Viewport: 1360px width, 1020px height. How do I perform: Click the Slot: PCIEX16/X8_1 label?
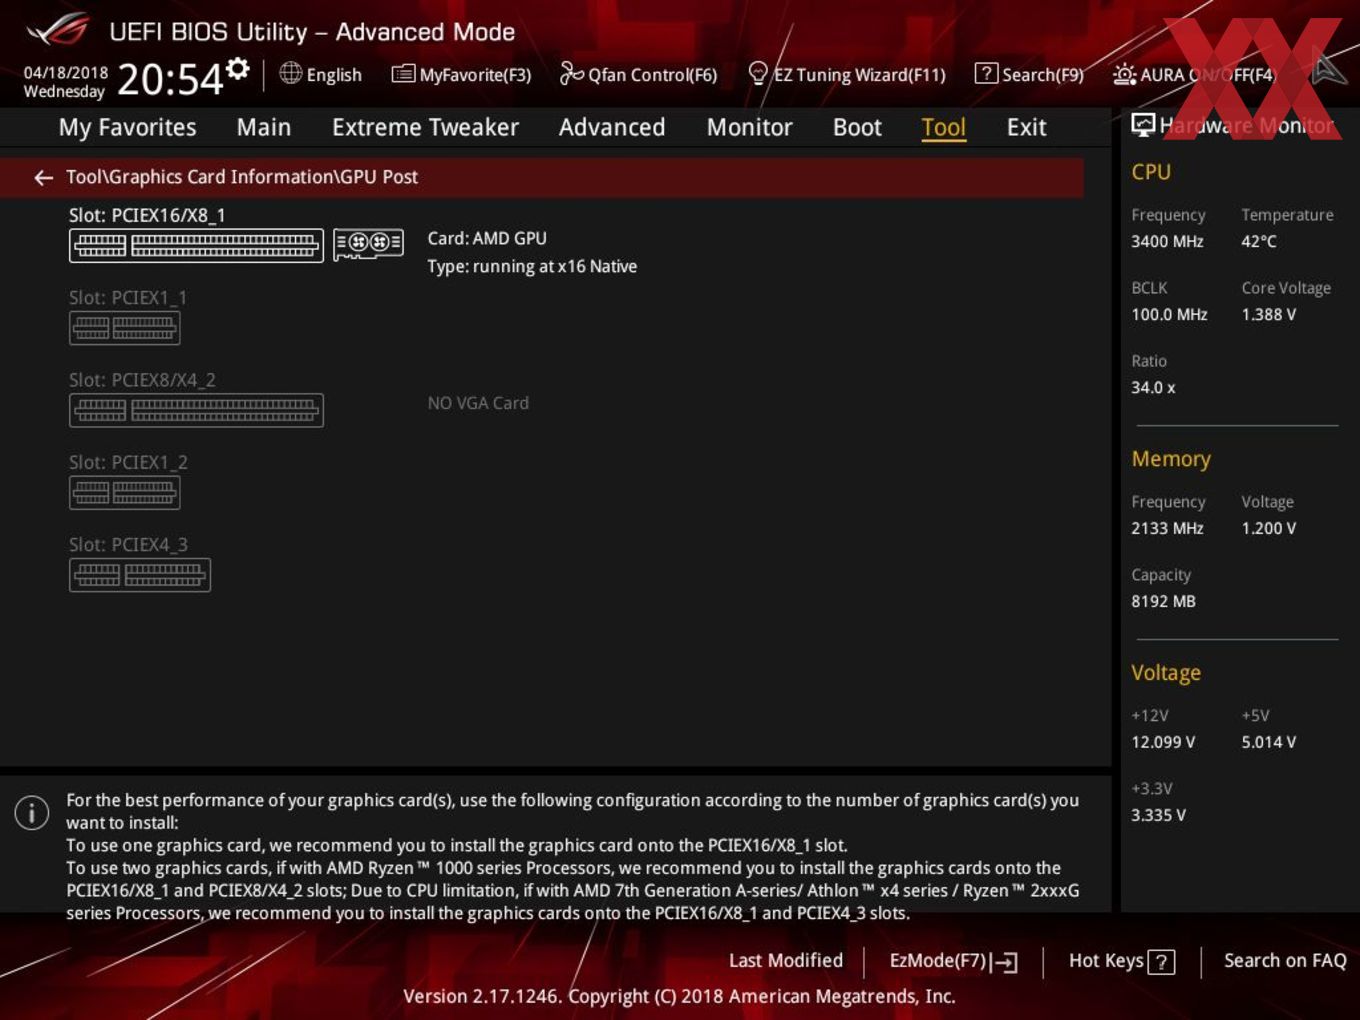point(147,215)
